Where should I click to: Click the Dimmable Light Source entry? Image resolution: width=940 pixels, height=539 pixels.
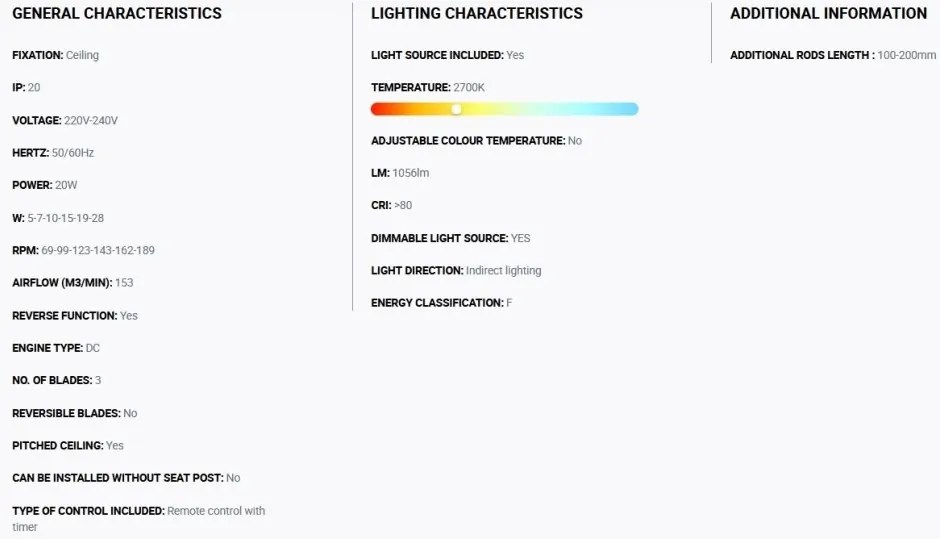point(451,239)
